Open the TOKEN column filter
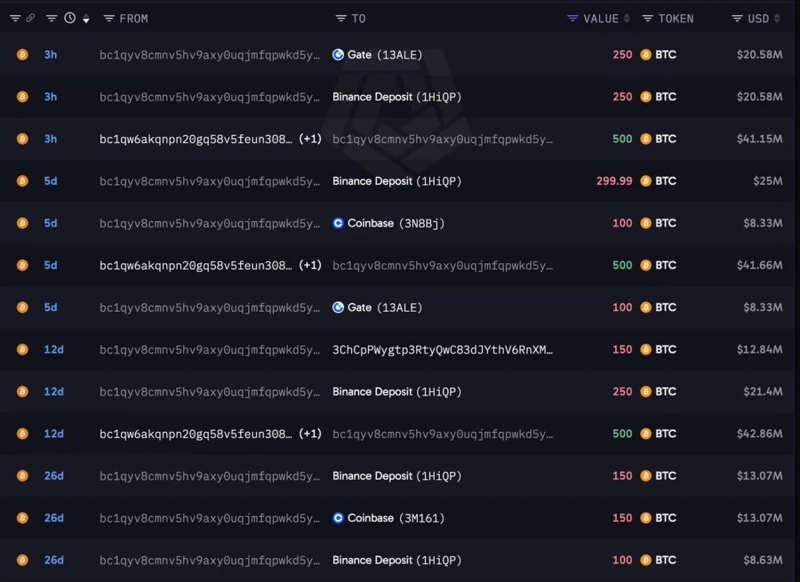Image resolution: width=800 pixels, height=582 pixels. coord(648,19)
